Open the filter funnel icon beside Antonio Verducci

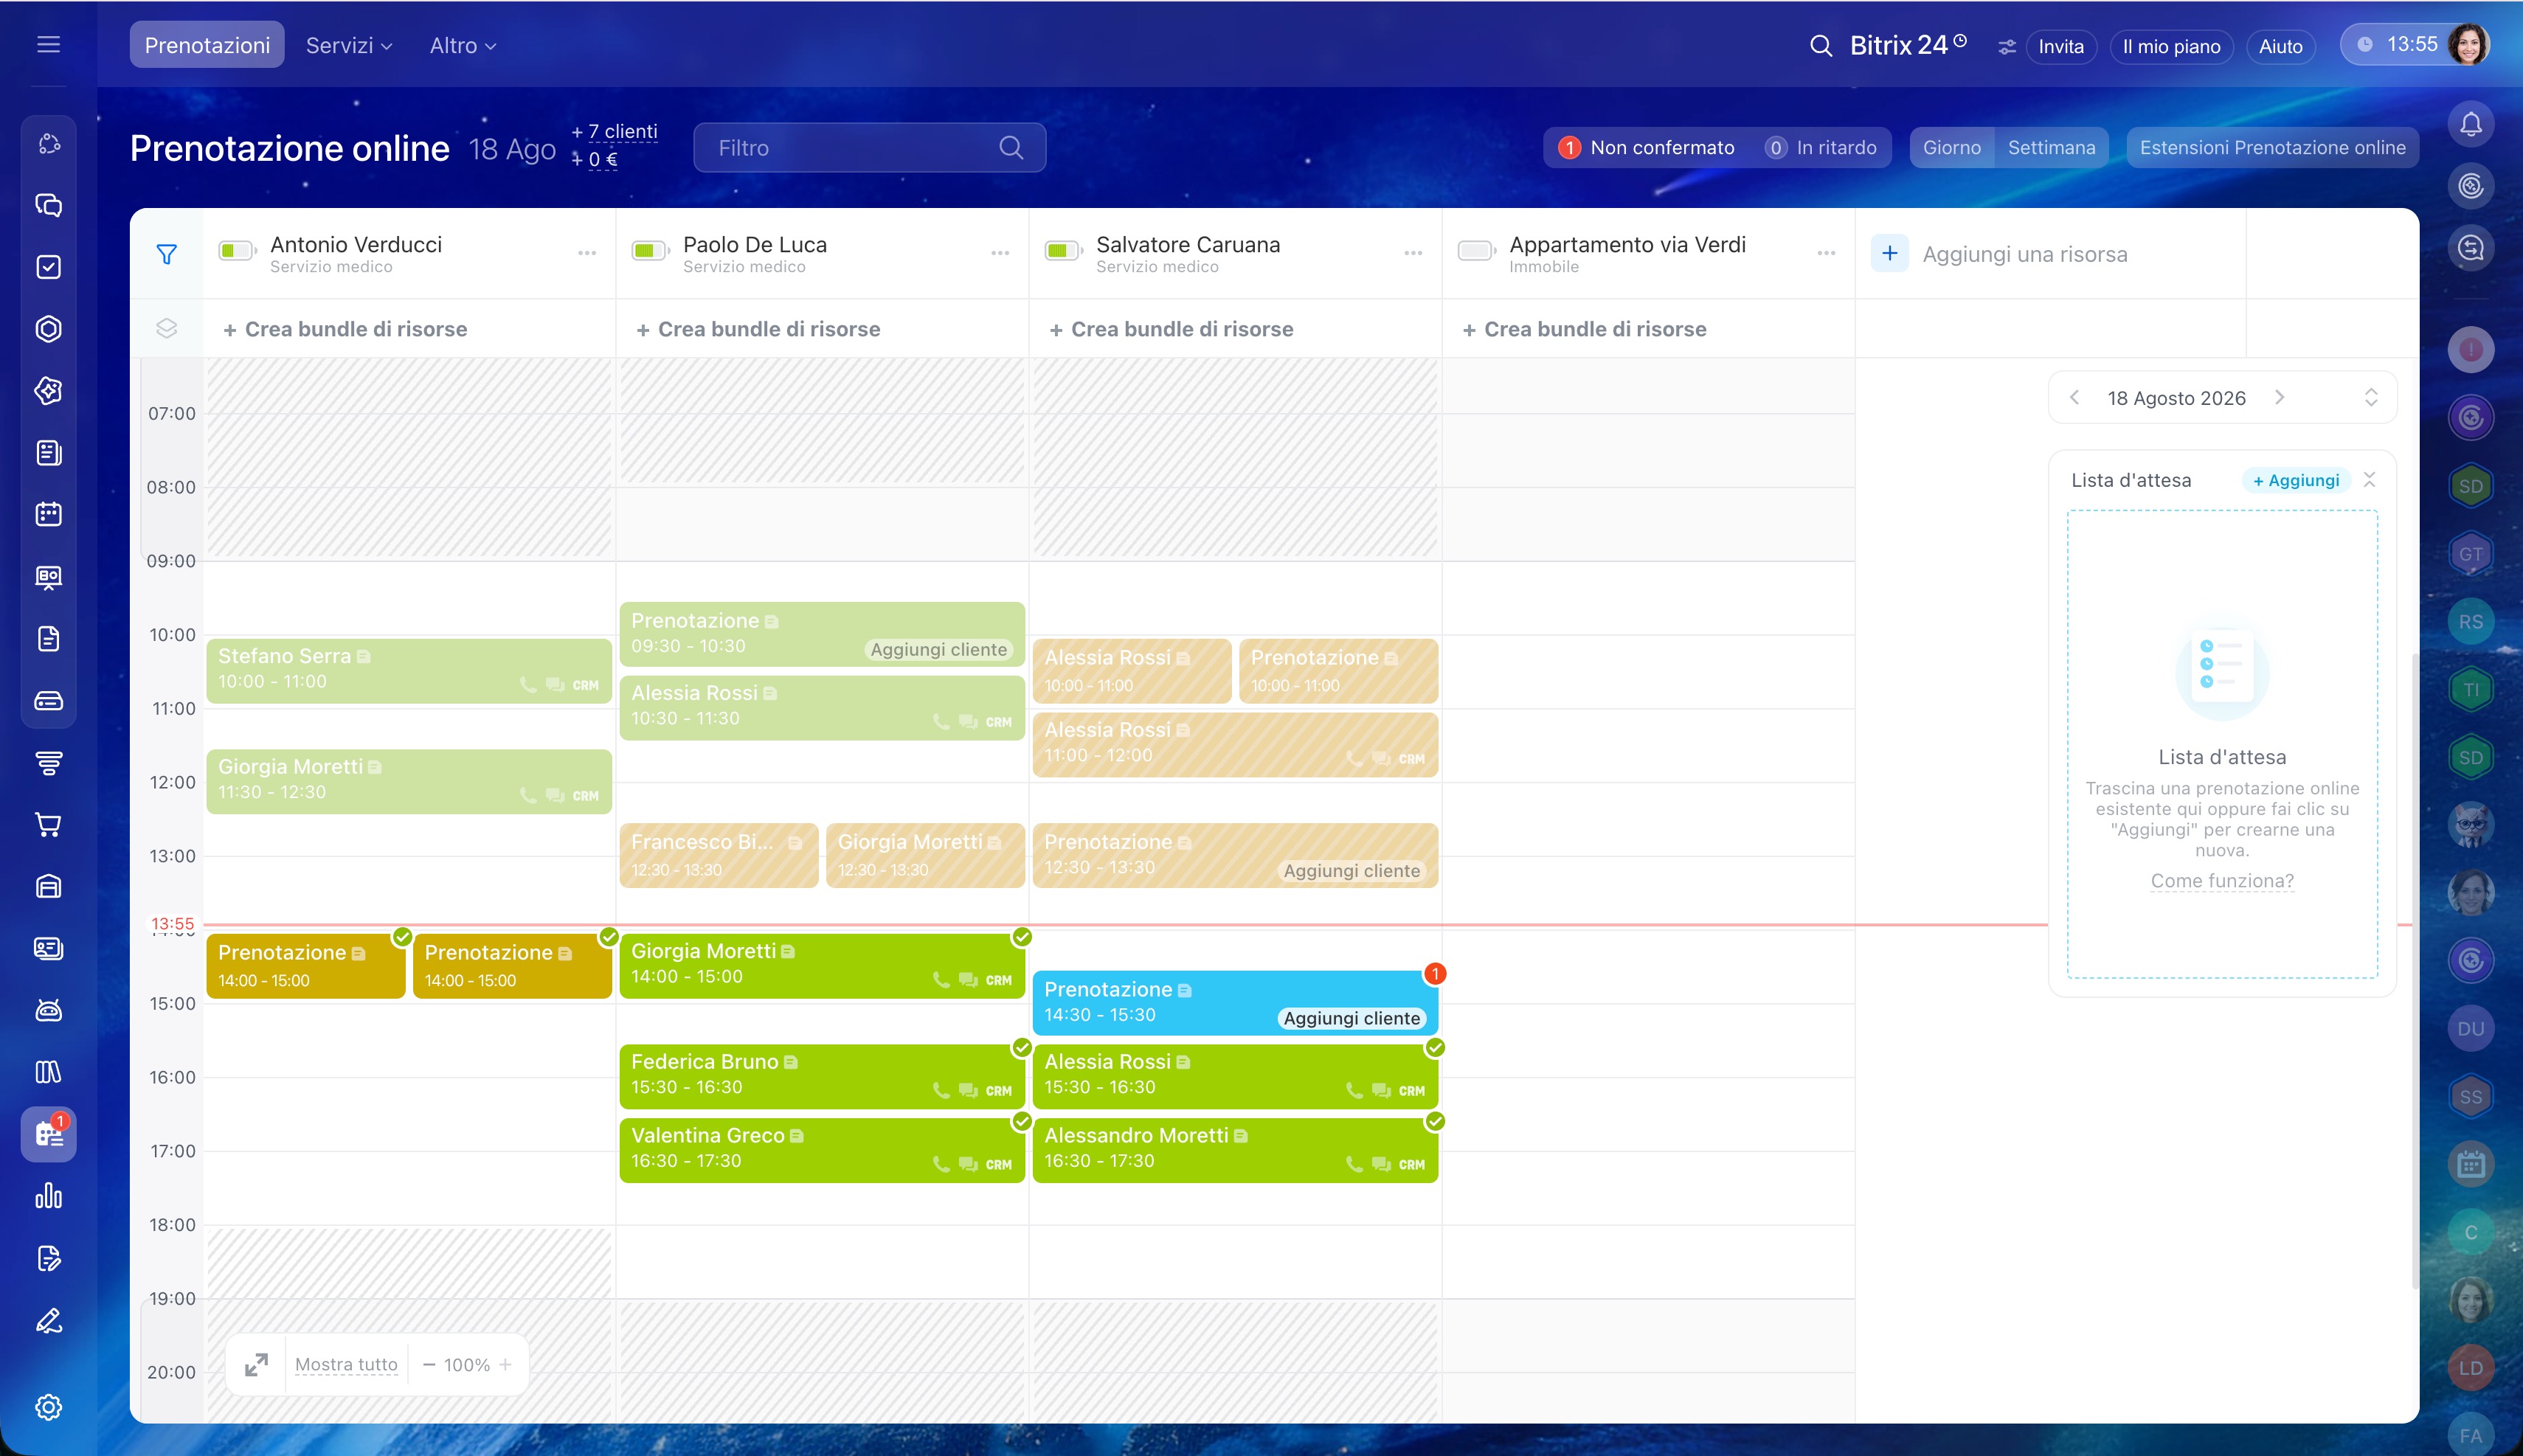click(x=167, y=254)
